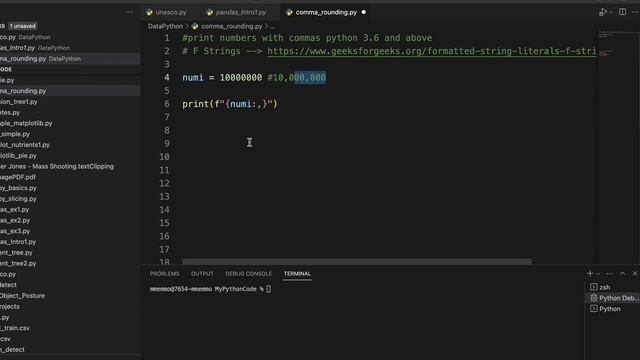The height and width of the screenshot is (360, 640).
Task: Open agePDF.pdf in the explorer
Action: pos(18,177)
